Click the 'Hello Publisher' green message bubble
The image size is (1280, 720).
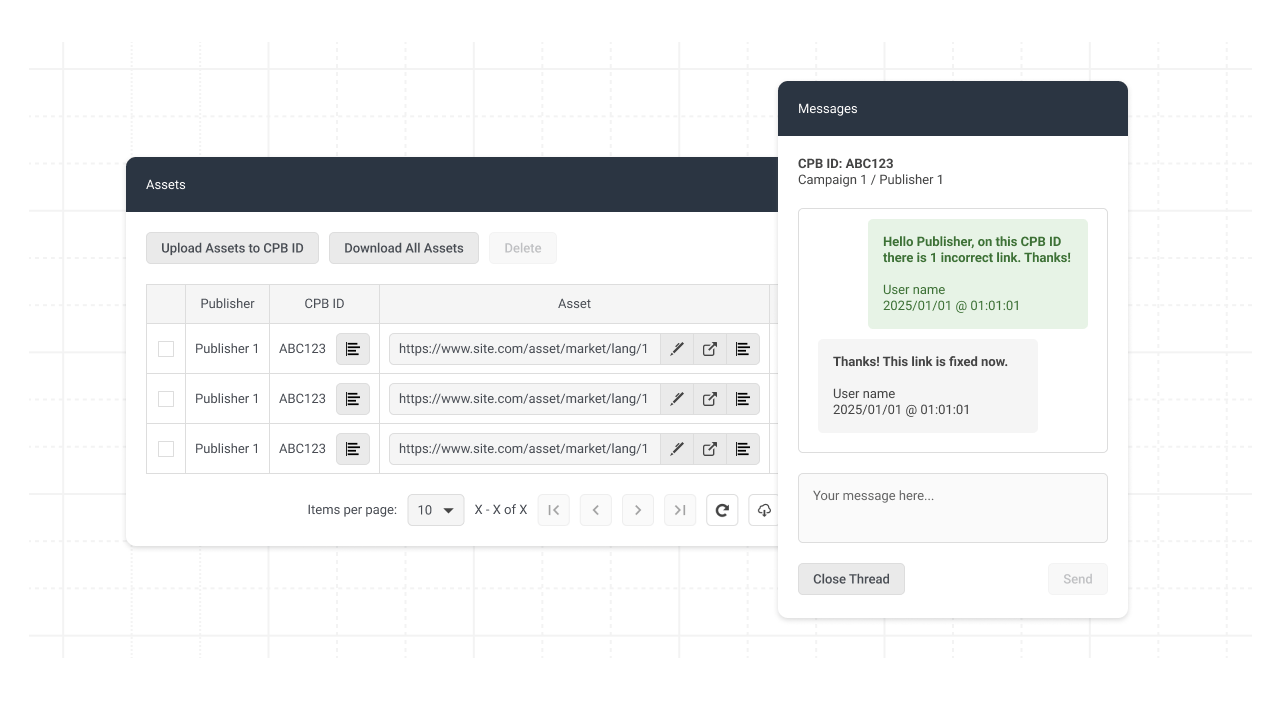978,274
